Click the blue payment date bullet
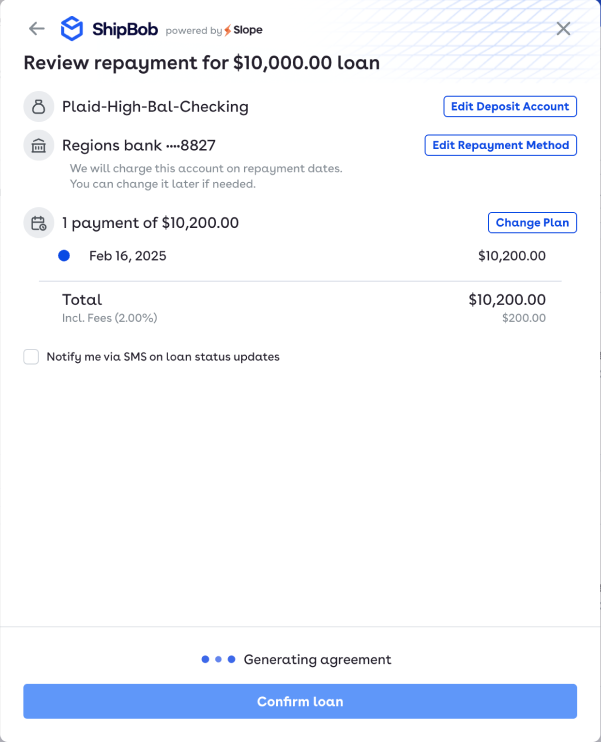601x742 pixels. pyautogui.click(x=64, y=256)
